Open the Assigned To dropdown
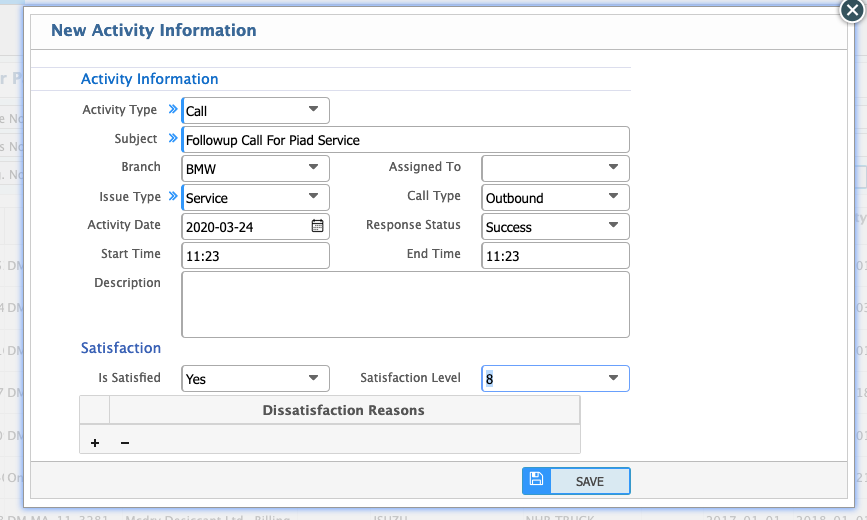 pyautogui.click(x=613, y=168)
